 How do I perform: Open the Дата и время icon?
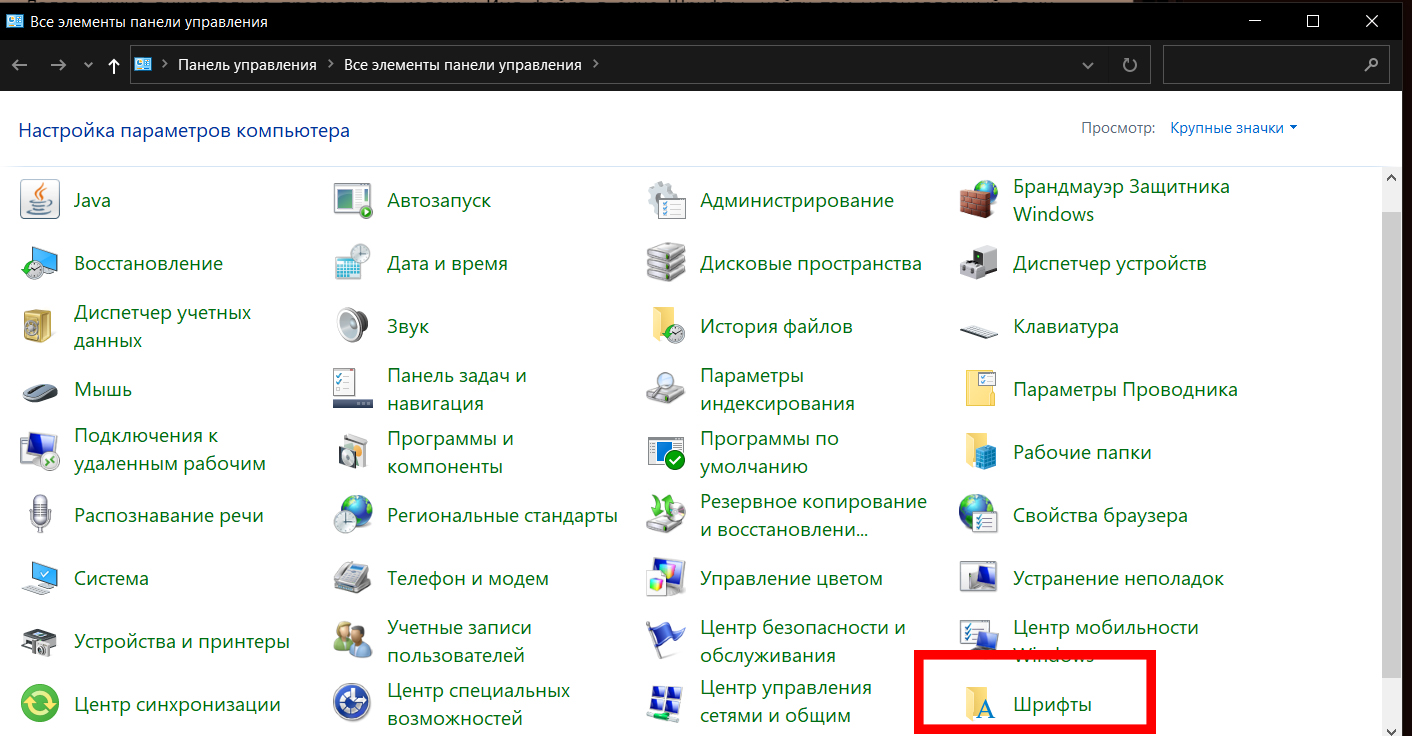(x=353, y=263)
